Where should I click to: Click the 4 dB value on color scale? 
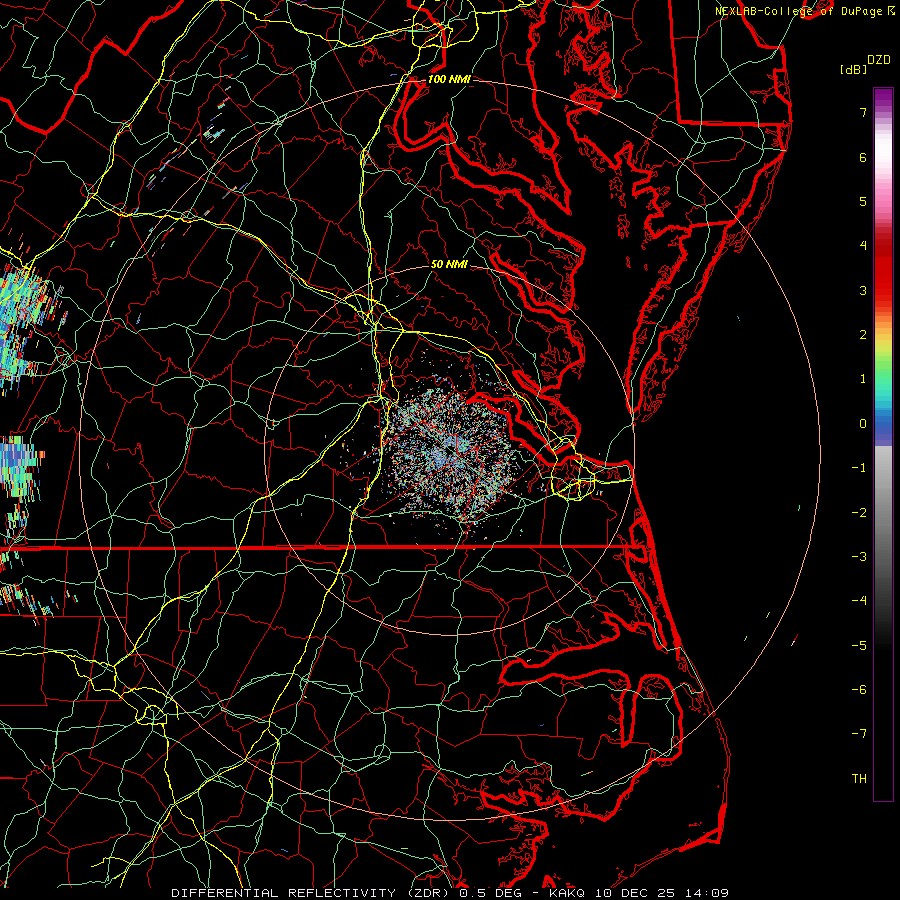pos(863,246)
